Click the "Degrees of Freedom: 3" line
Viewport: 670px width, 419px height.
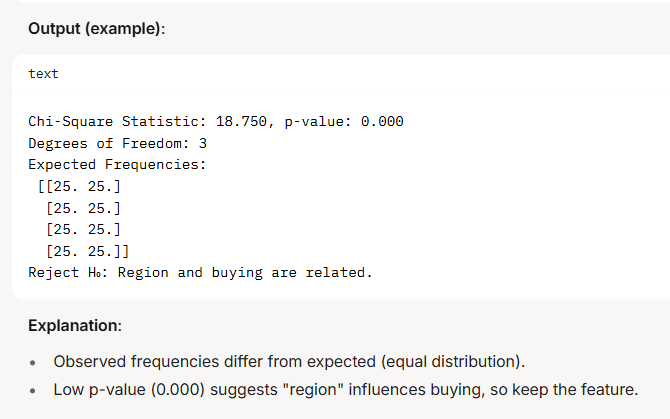118,144
